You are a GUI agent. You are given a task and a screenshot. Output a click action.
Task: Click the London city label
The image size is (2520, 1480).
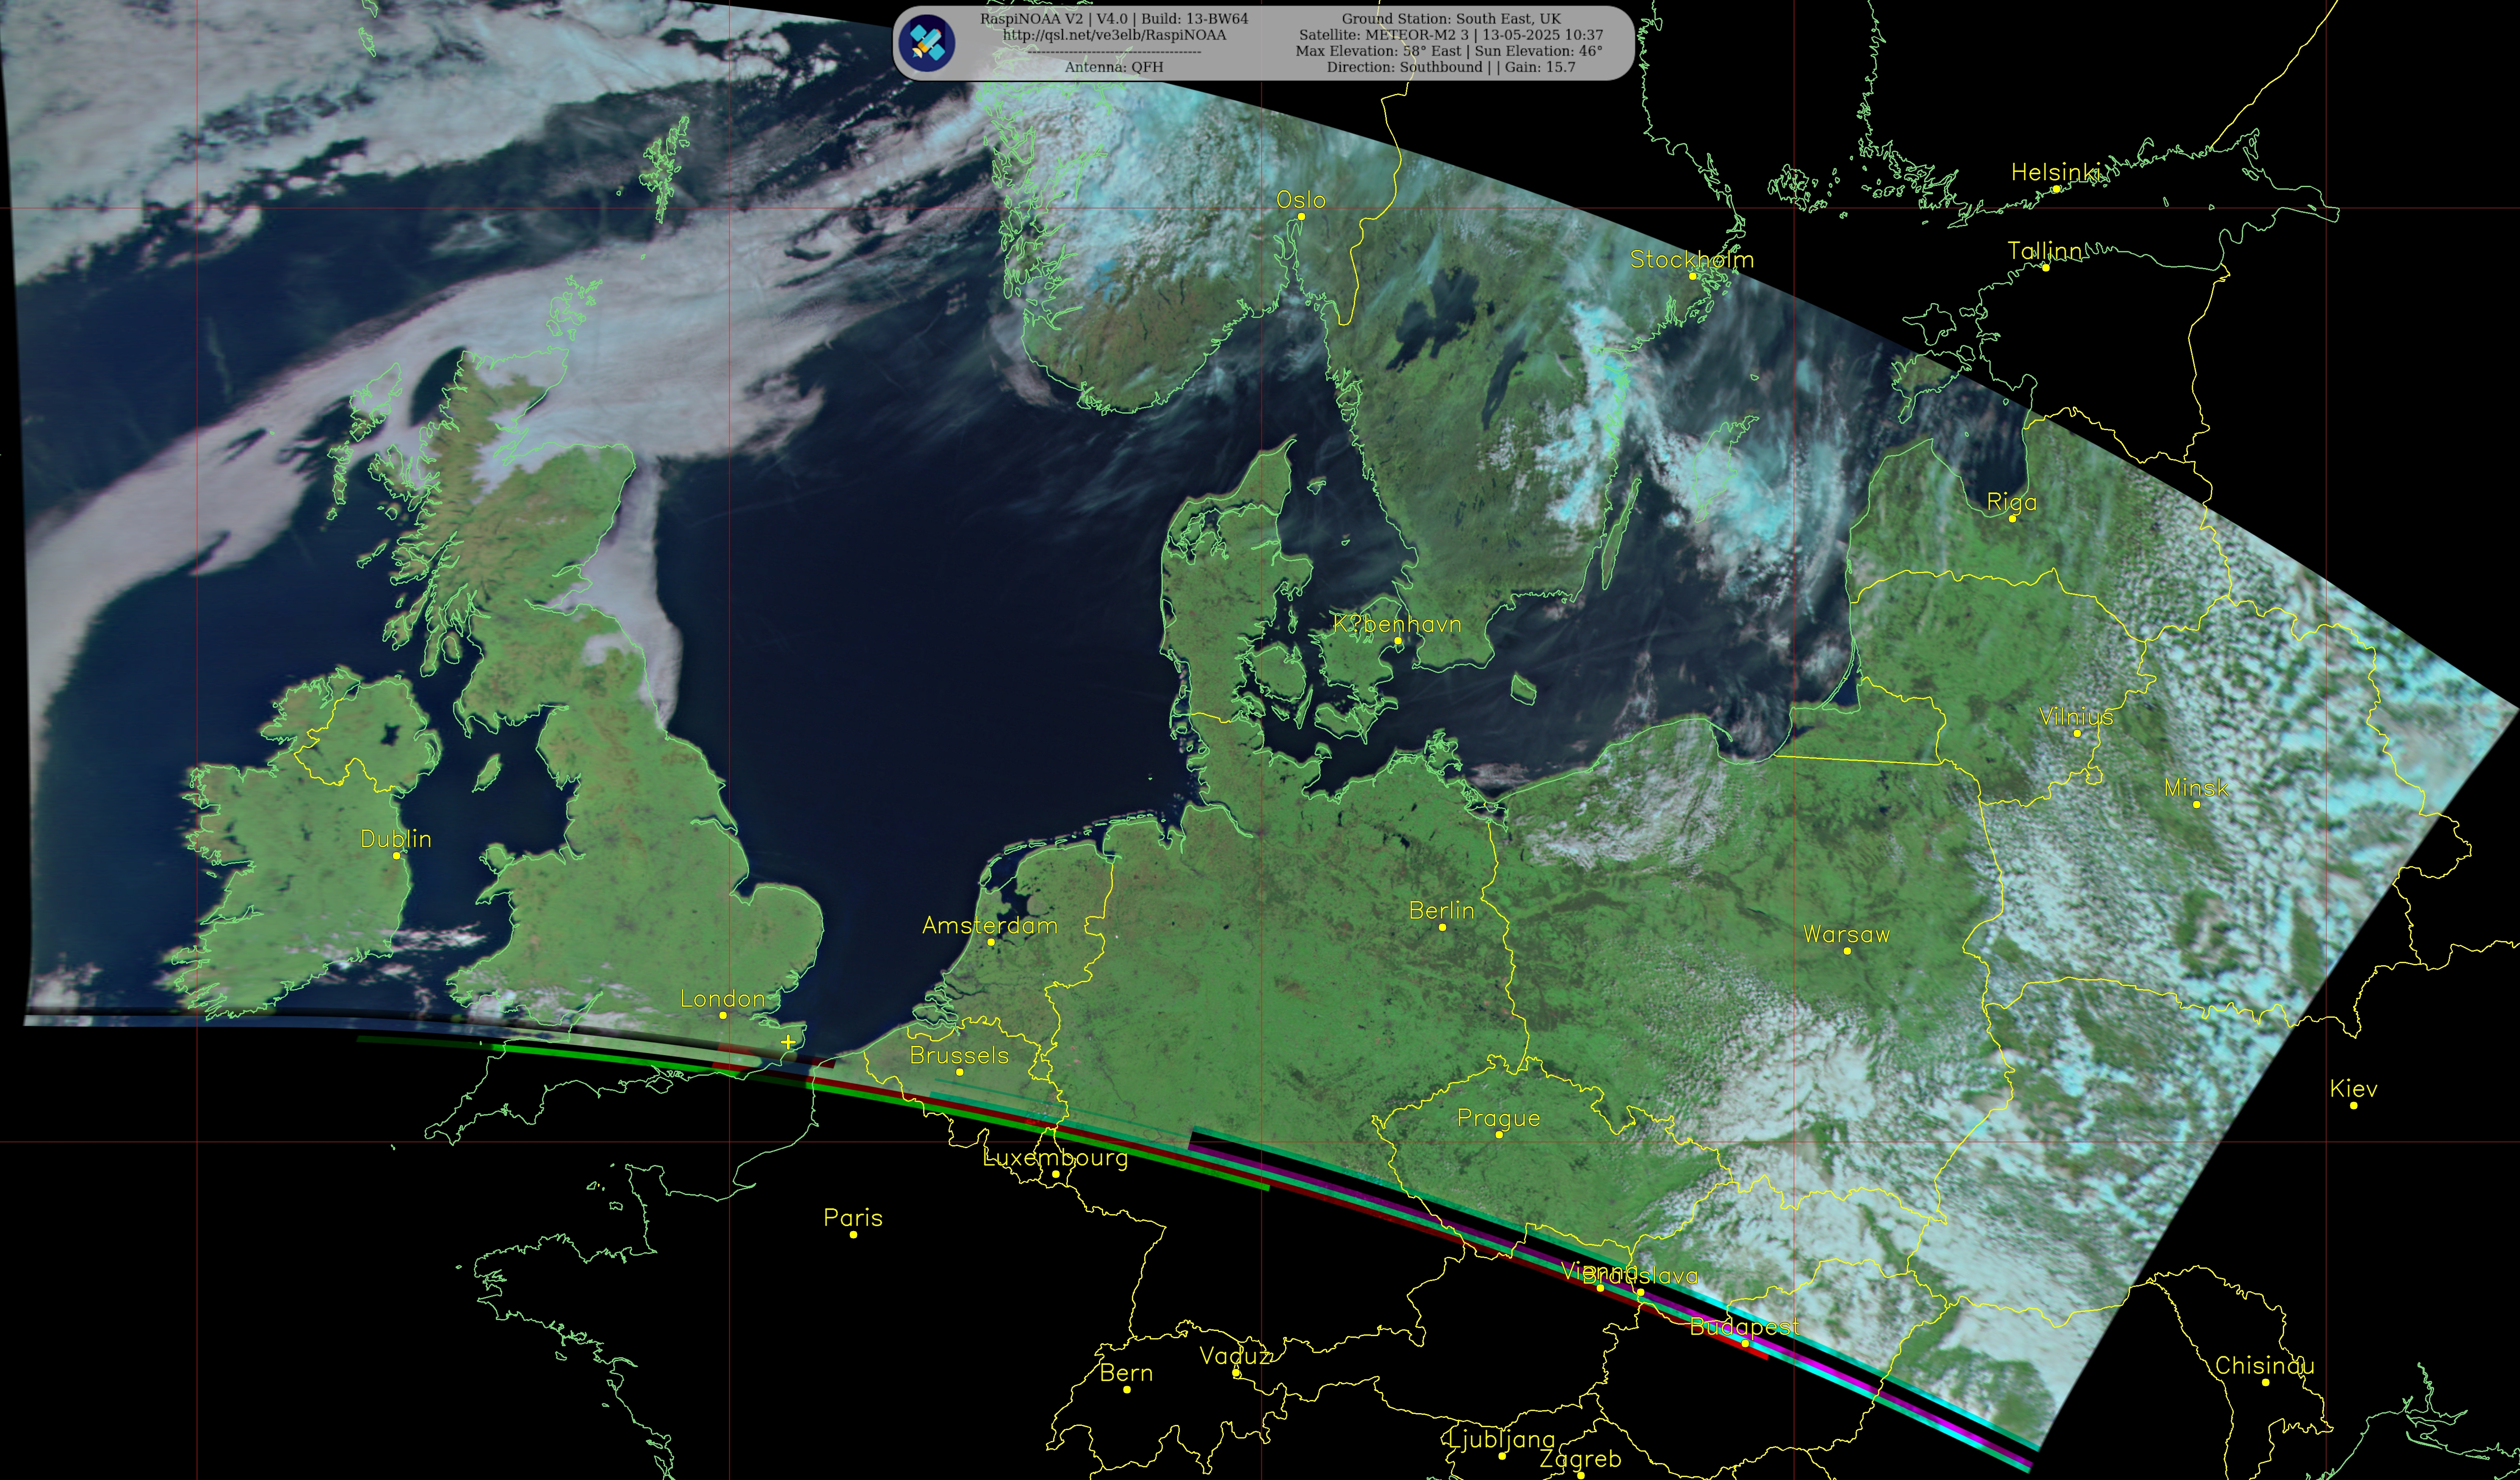point(722,999)
